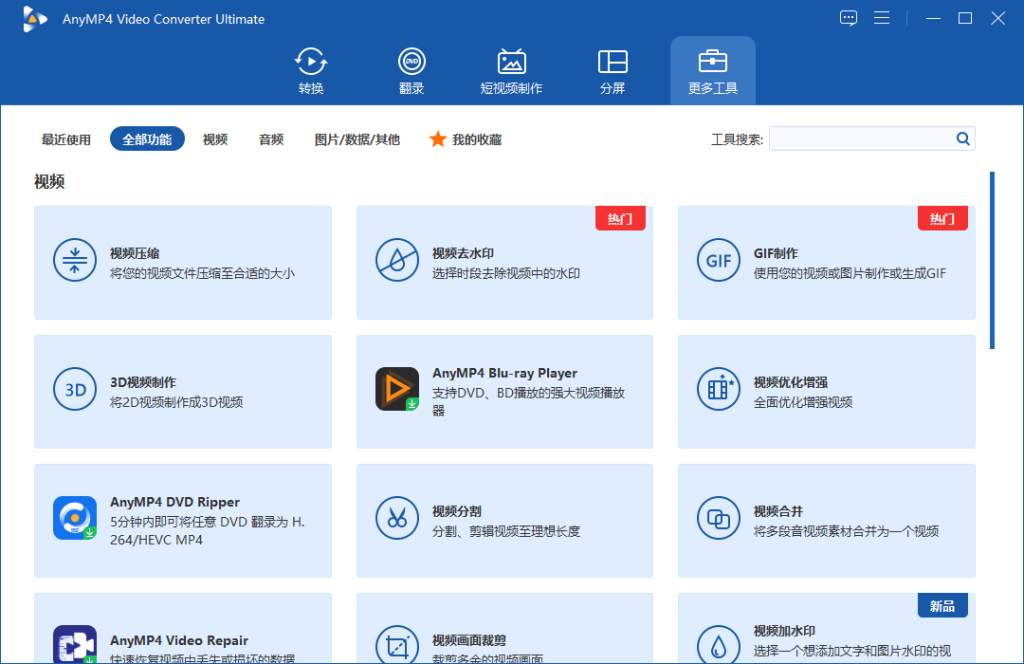The height and width of the screenshot is (664, 1024).
Task: Select the 视频去水印 watermark remover tool
Action: click(x=505, y=262)
